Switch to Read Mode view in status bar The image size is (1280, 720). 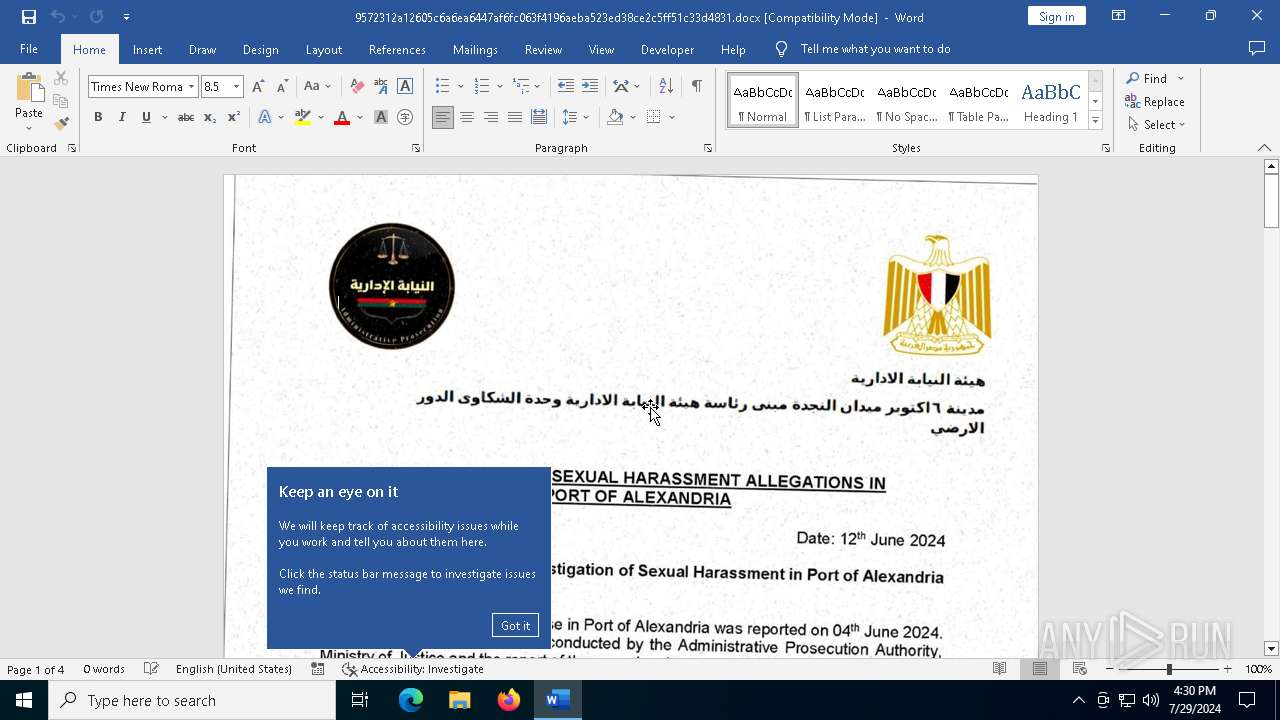999,669
